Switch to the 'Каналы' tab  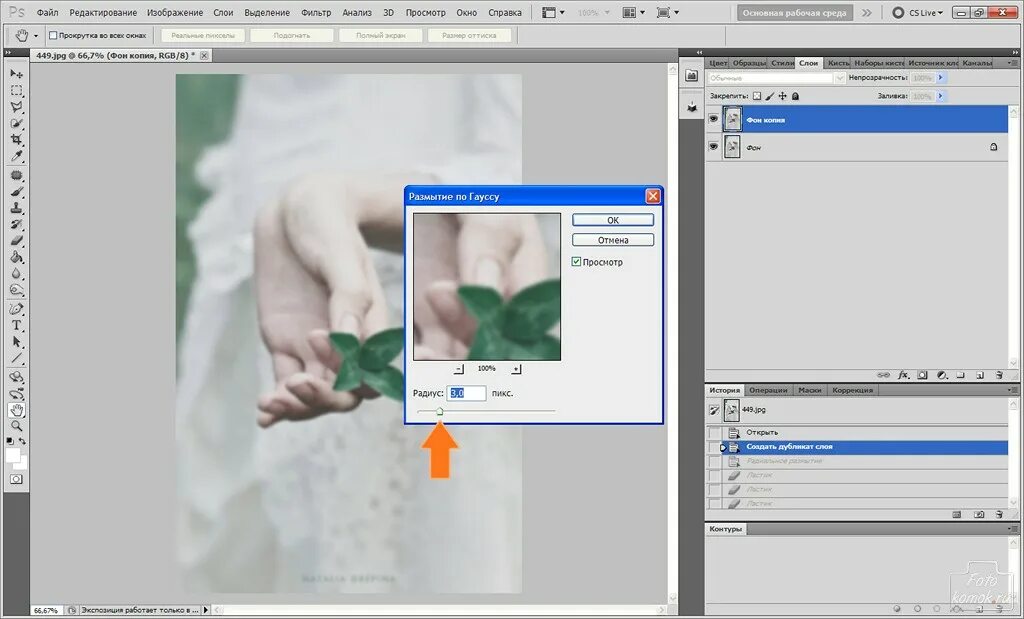[x=977, y=63]
